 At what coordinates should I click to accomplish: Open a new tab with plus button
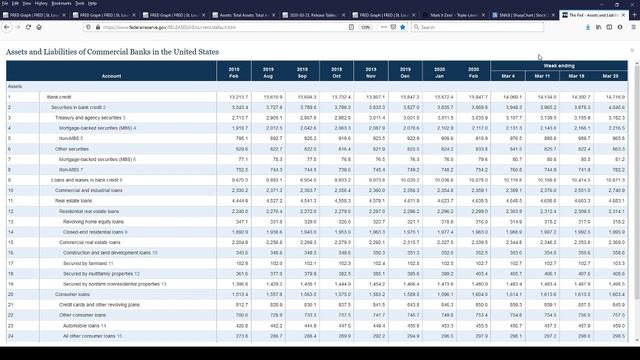tap(634, 15)
